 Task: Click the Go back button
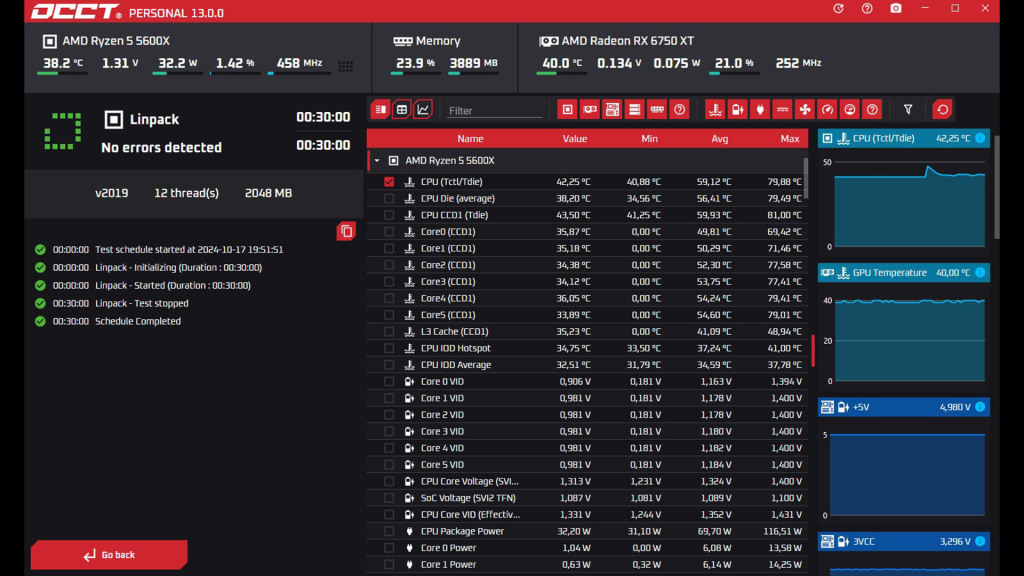109,555
